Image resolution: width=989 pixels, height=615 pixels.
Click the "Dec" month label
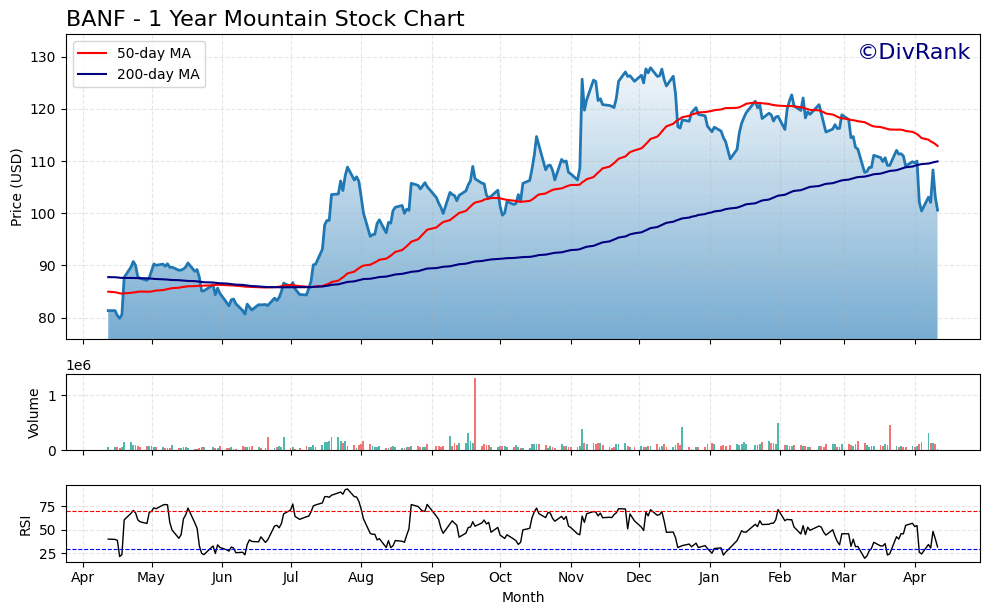click(639, 577)
